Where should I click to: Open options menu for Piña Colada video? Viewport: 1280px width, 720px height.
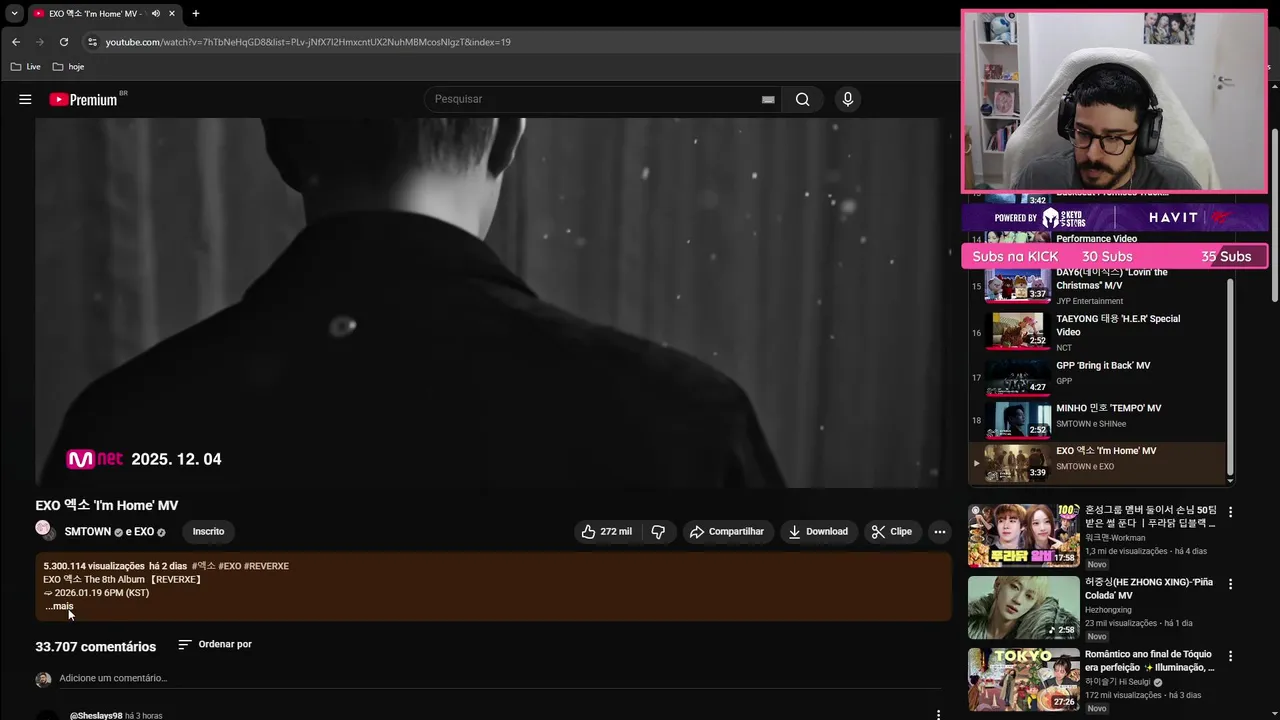pos(1231,584)
